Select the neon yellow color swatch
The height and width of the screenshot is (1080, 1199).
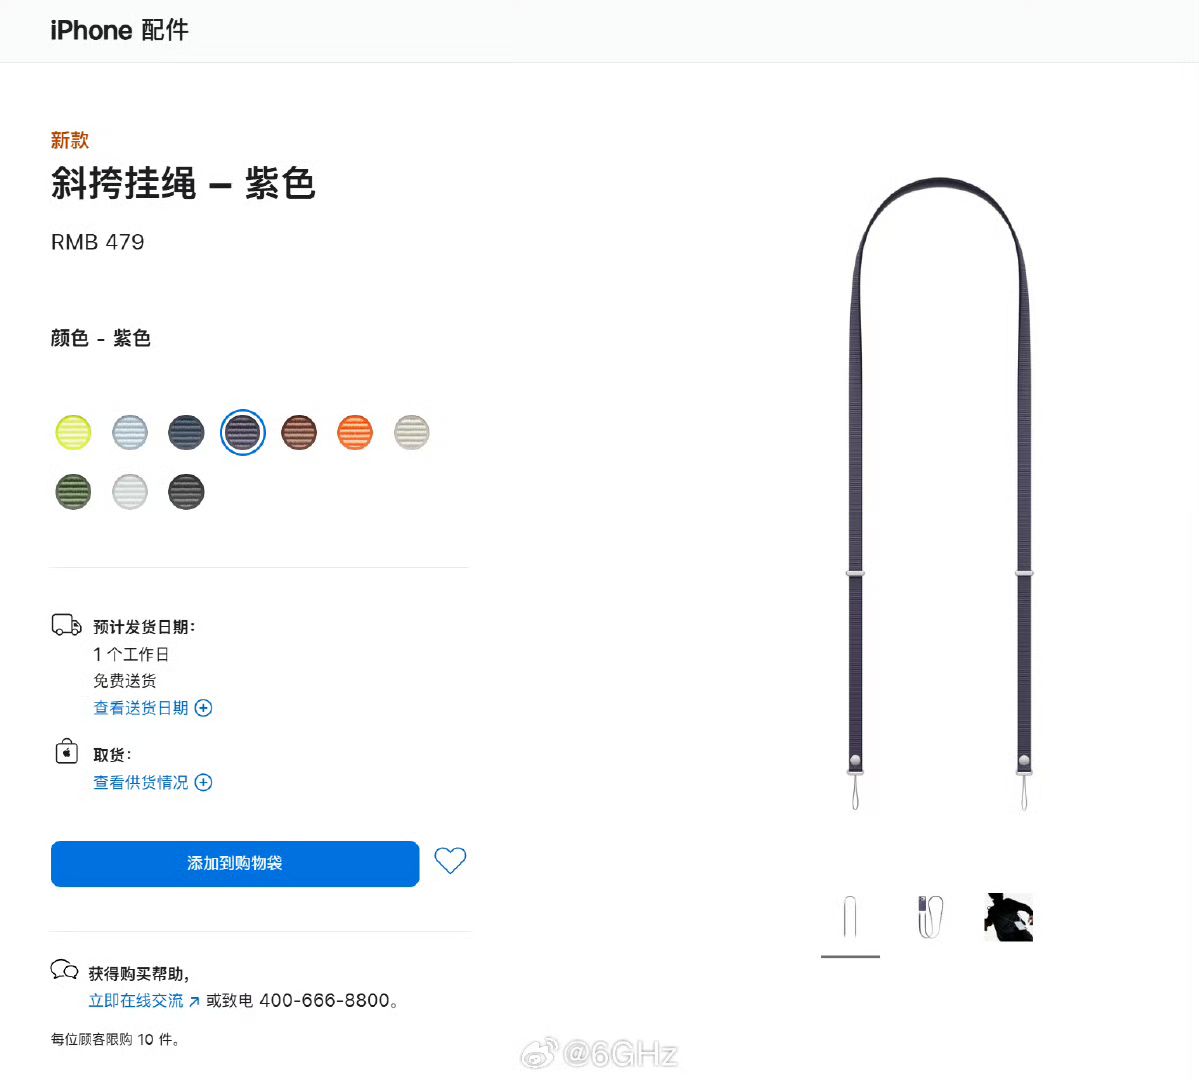point(73,432)
